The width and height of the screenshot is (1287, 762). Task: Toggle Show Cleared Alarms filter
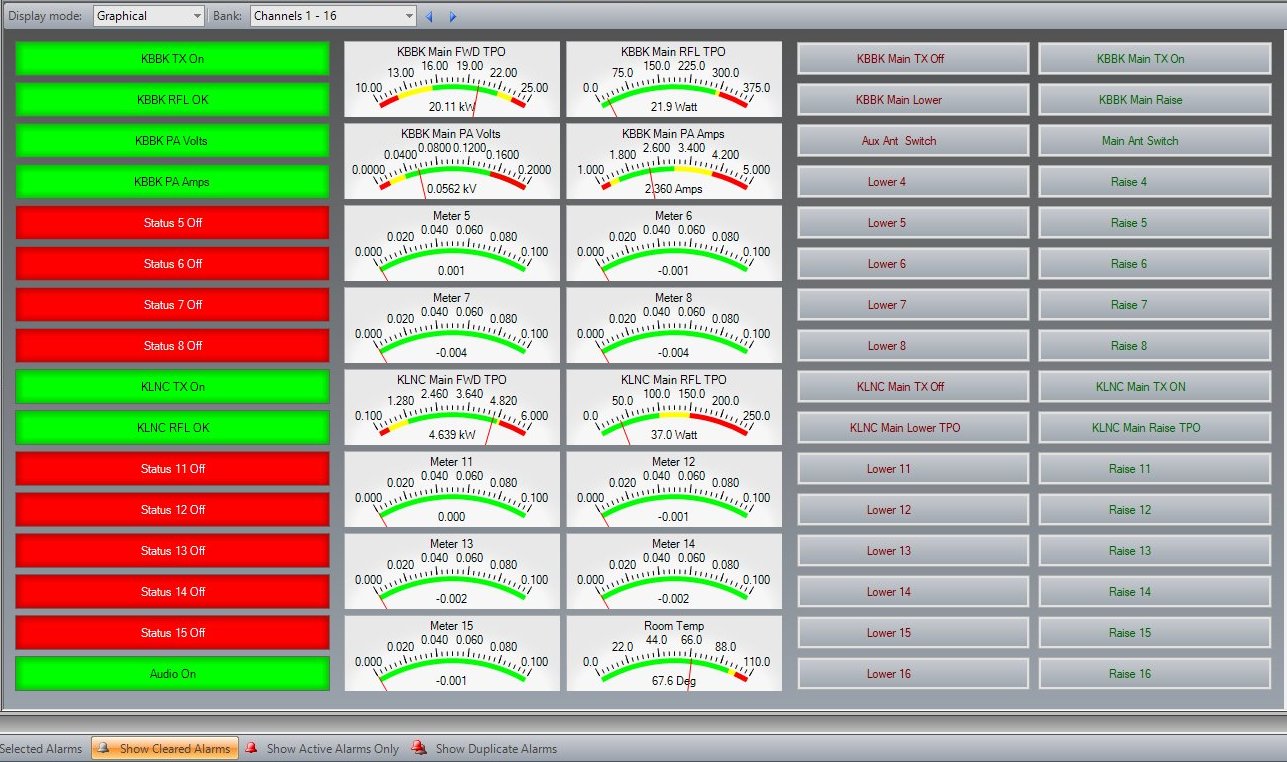[165, 748]
